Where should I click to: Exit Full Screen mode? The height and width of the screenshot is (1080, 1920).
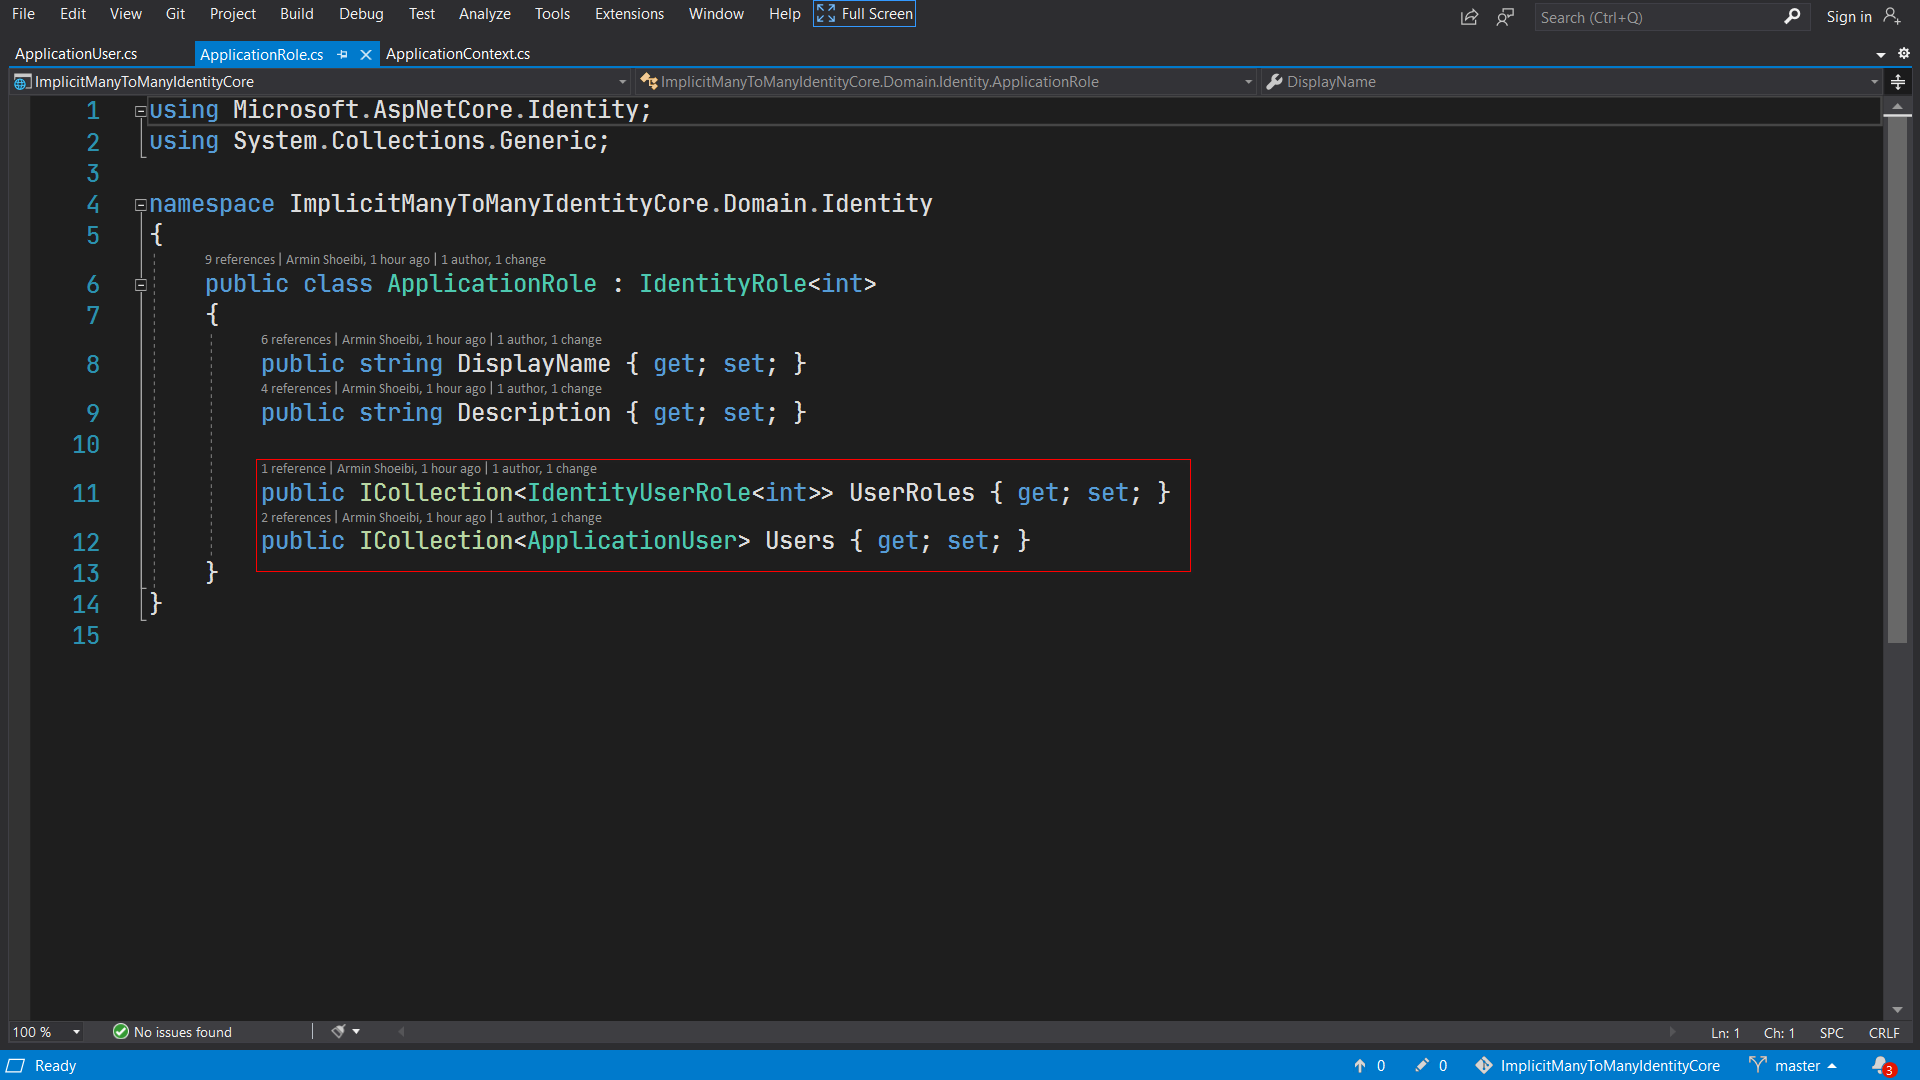coord(863,13)
